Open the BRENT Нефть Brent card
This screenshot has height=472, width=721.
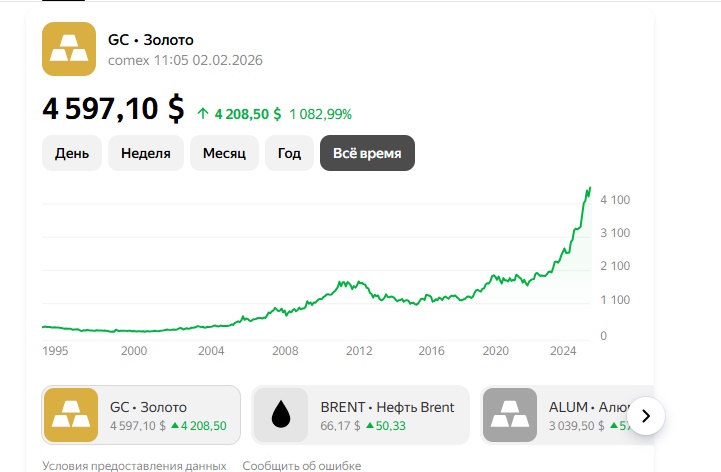(x=360, y=415)
